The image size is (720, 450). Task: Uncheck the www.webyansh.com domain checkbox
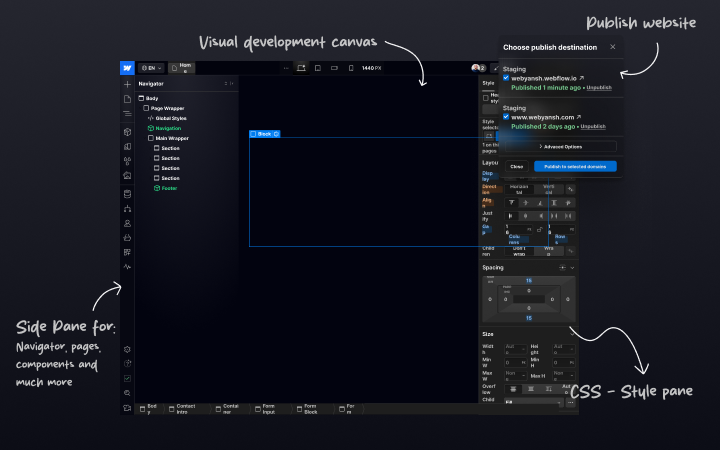tap(506, 117)
